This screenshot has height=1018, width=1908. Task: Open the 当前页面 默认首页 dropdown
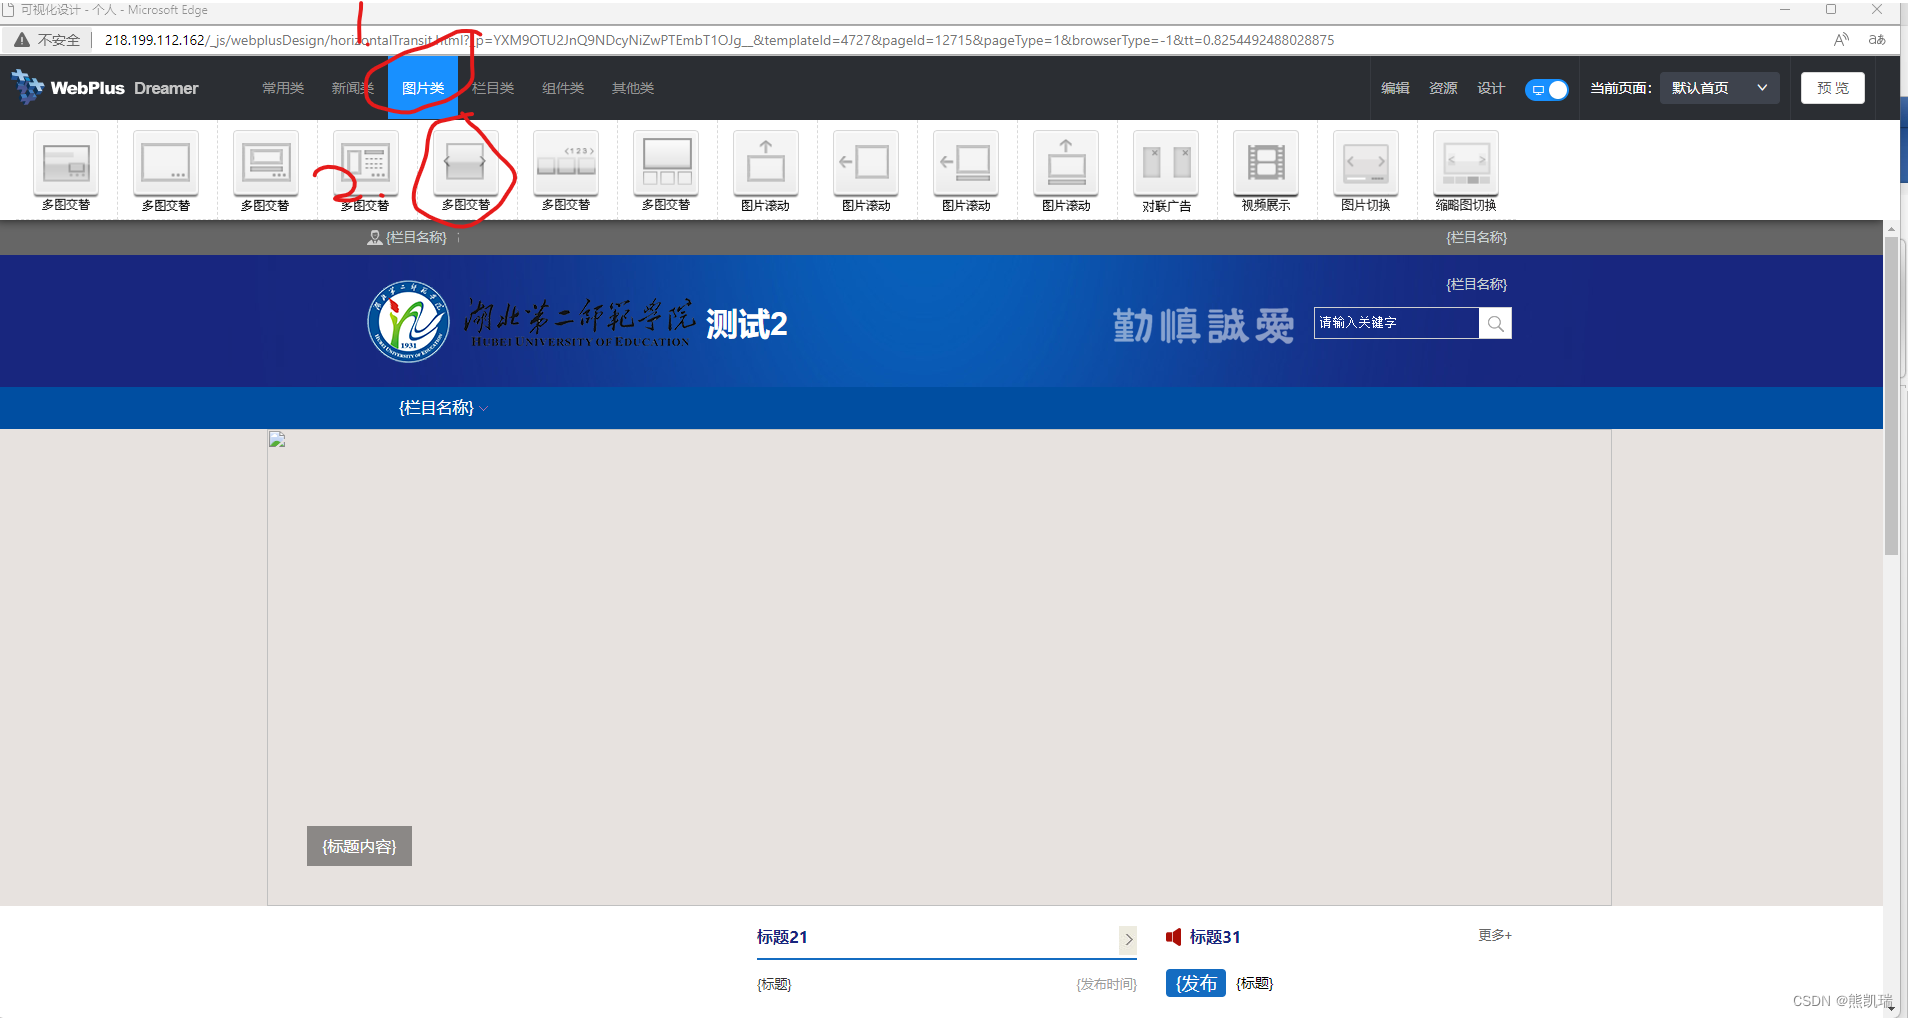[x=1717, y=88]
